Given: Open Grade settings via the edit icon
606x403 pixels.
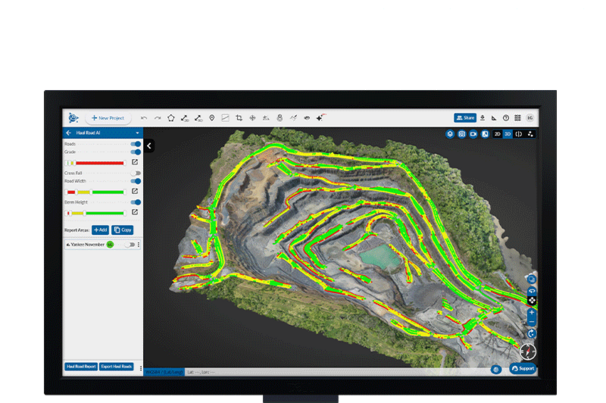Looking at the screenshot, I should (135, 162).
